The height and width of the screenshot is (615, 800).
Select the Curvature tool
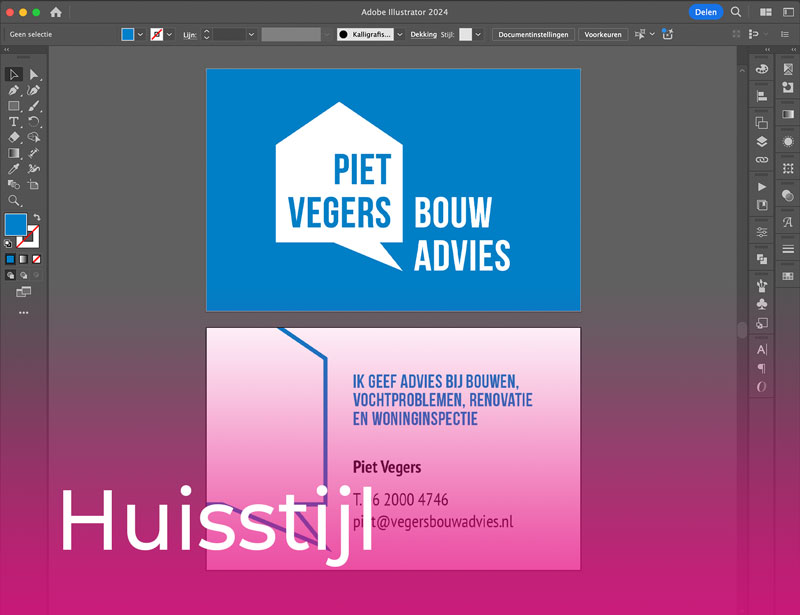[34, 90]
